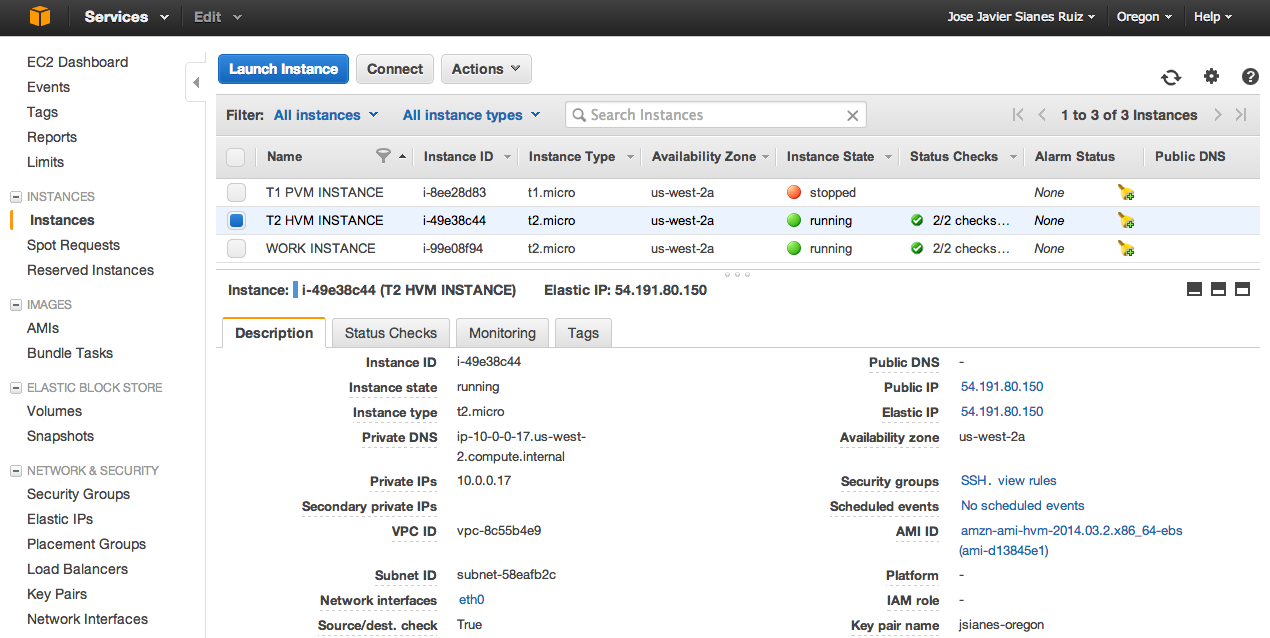Click the Launch Instance button
Viewport: 1270px width, 638px height.
(283, 69)
